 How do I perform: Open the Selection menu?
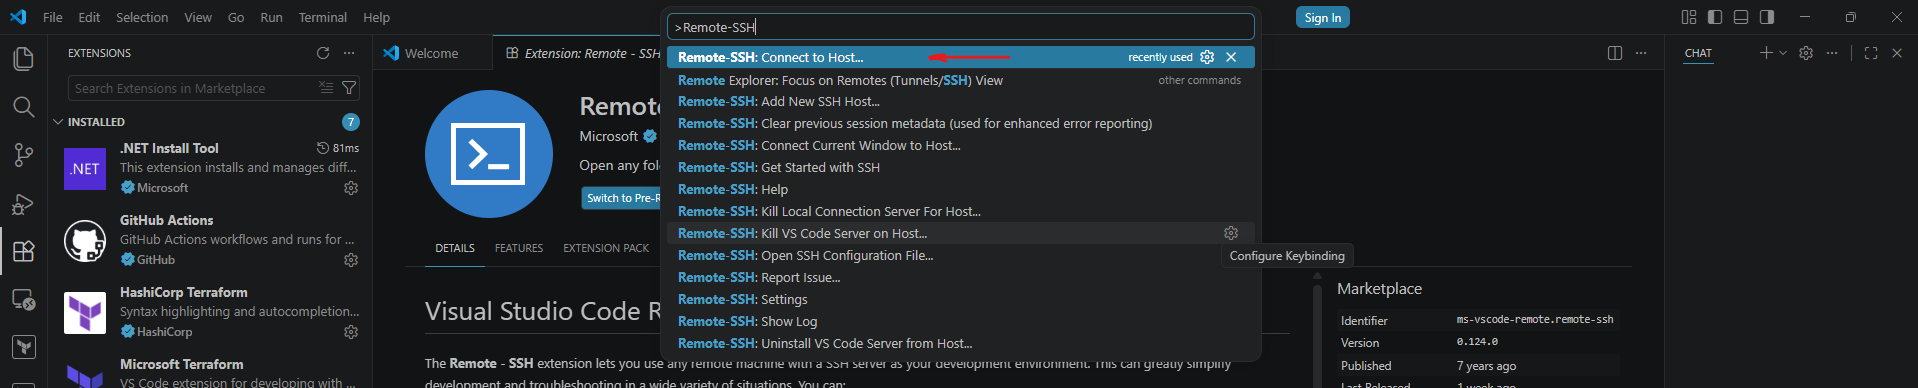click(142, 17)
